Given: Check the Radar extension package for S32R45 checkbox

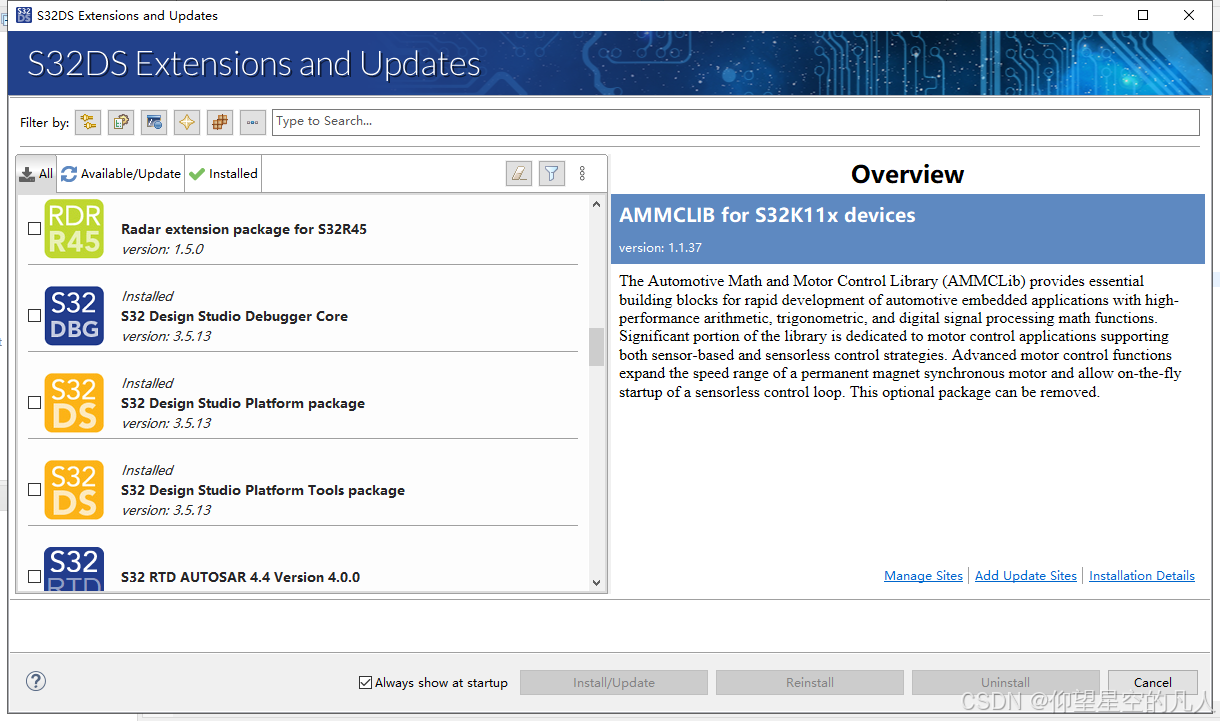Looking at the screenshot, I should pyautogui.click(x=34, y=229).
